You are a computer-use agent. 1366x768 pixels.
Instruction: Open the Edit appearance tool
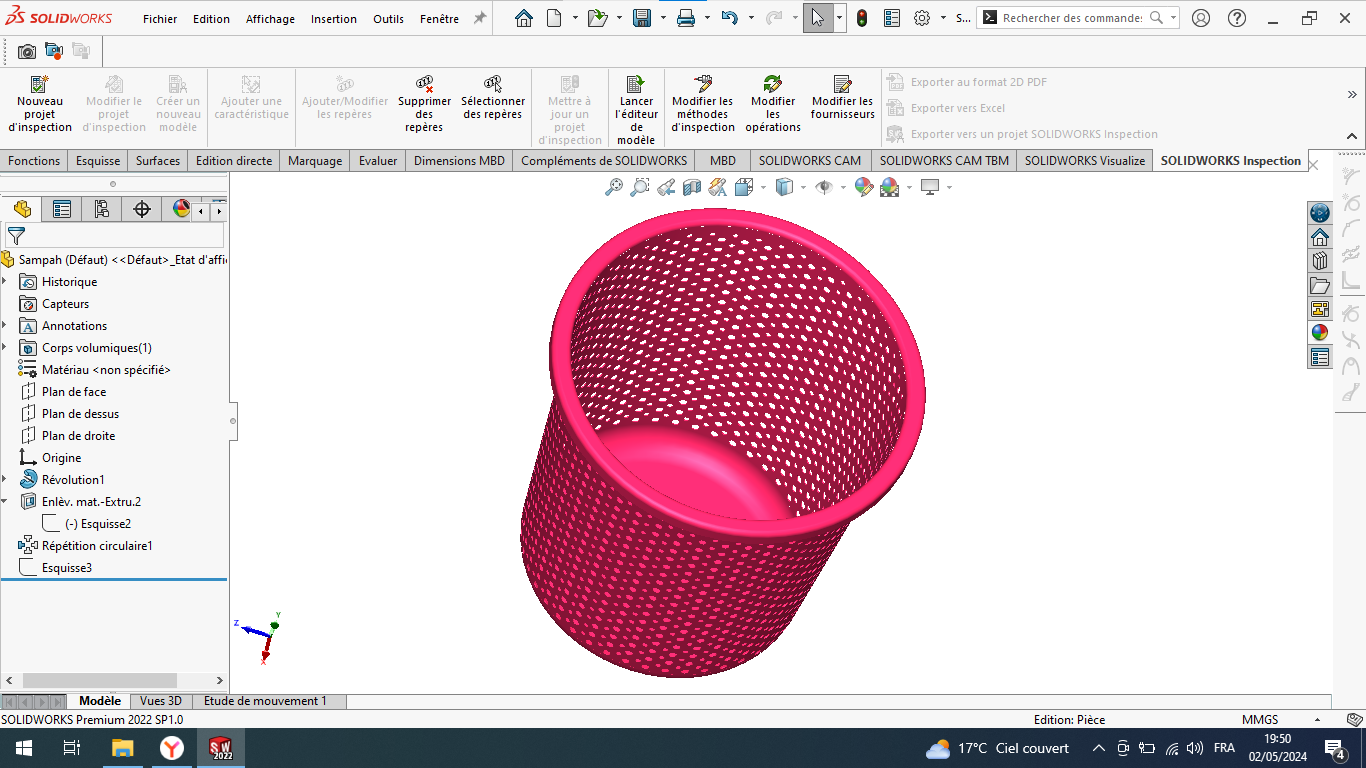pos(862,186)
